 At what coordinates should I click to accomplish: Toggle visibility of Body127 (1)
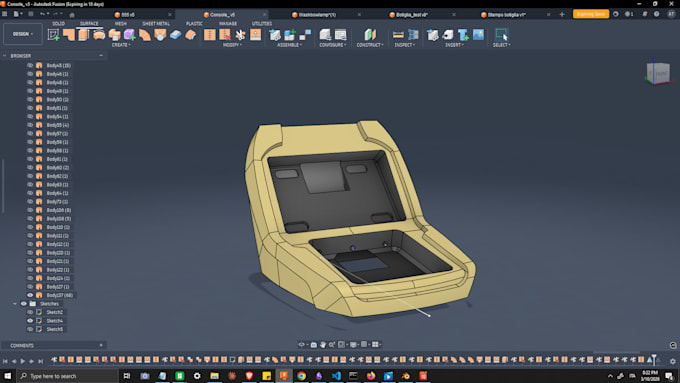click(30, 287)
